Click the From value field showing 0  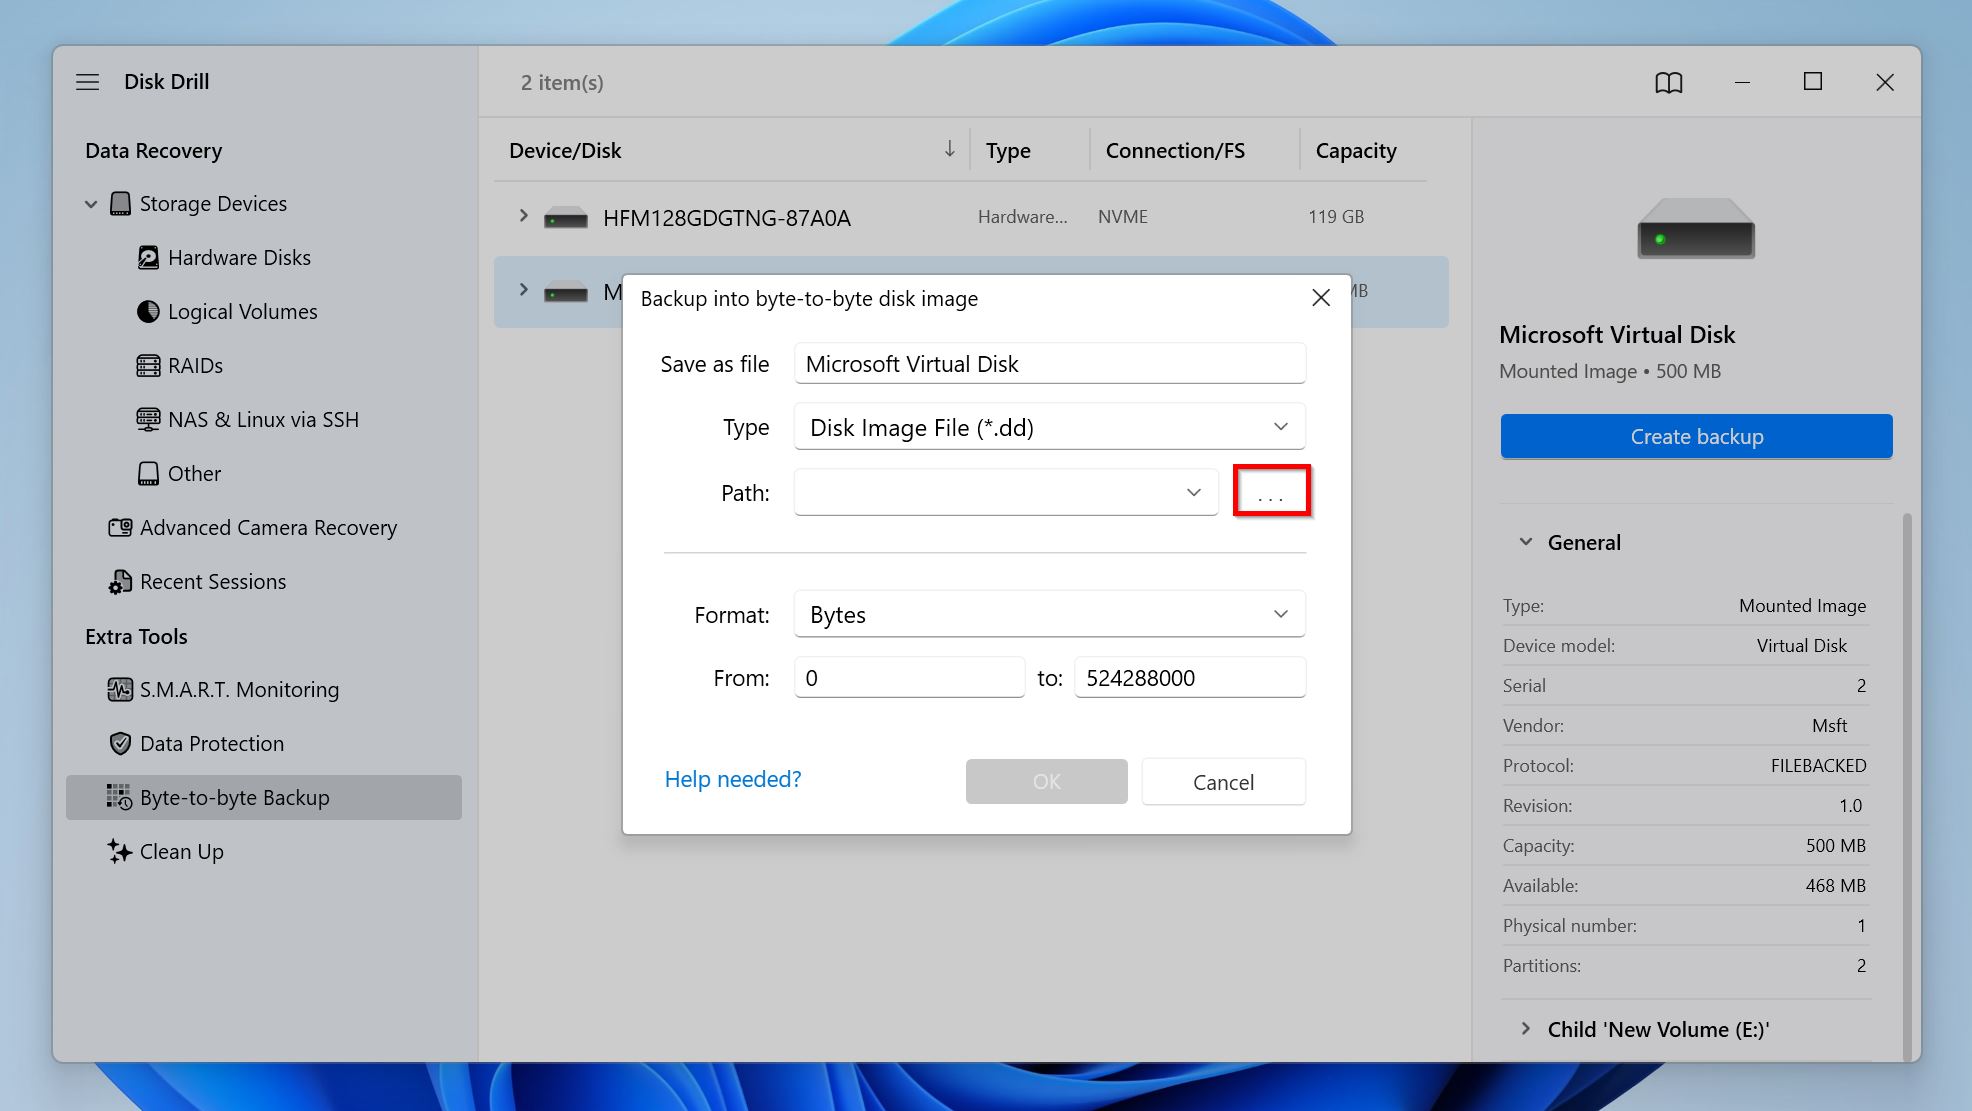click(908, 677)
